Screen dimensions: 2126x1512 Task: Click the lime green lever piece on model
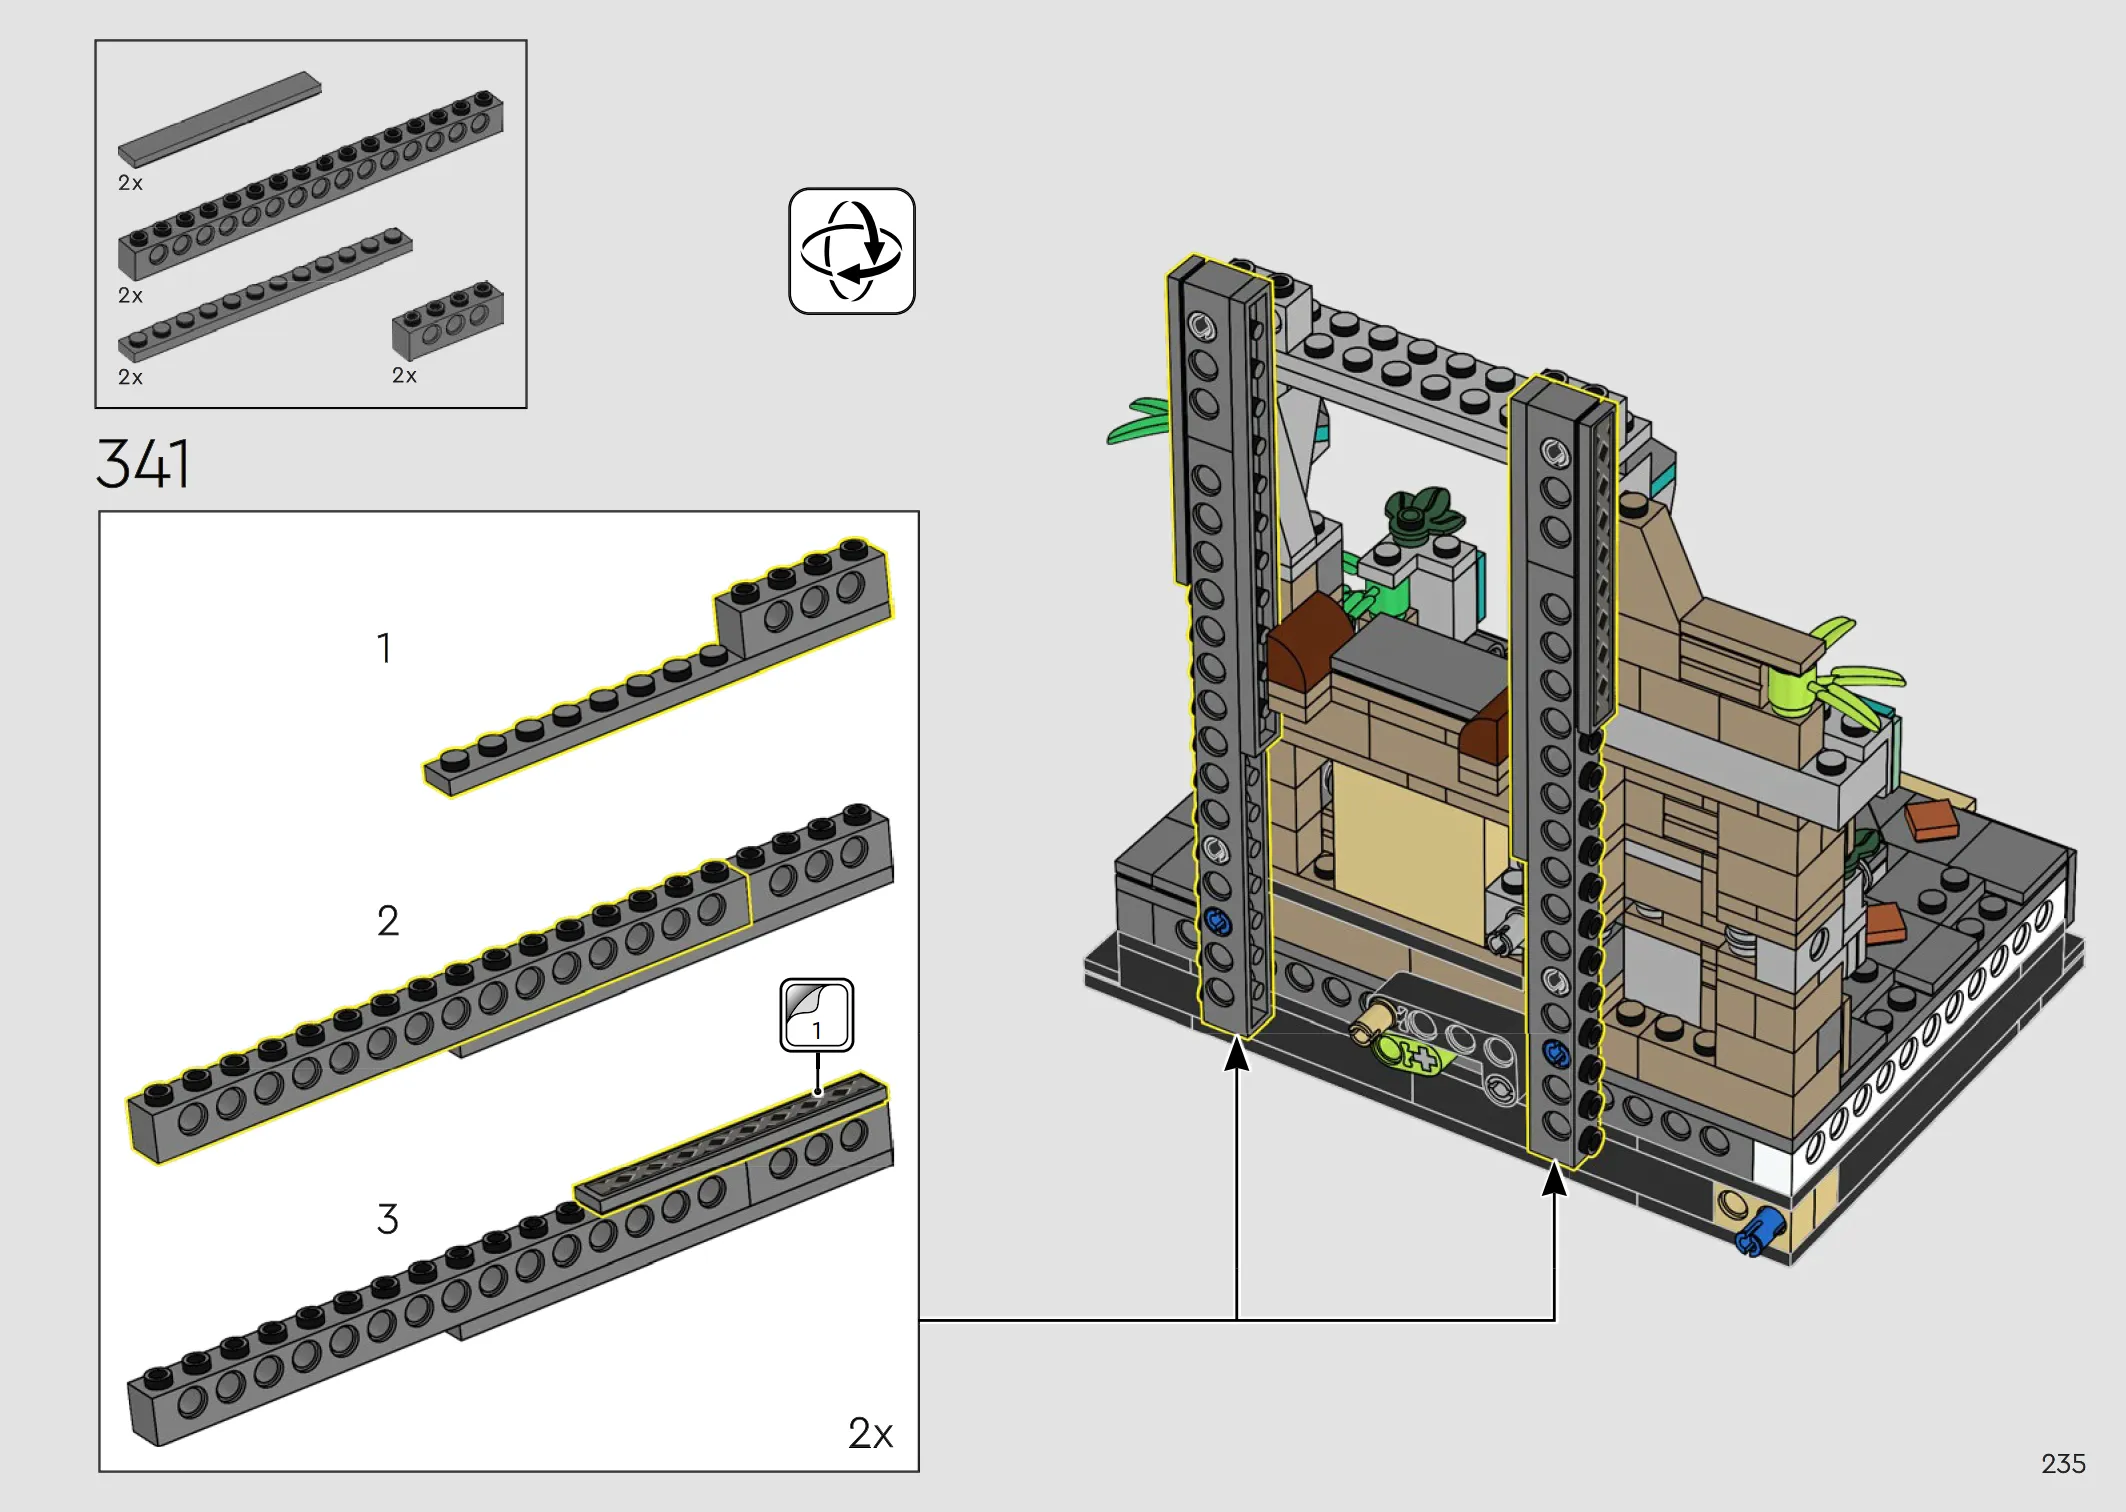pos(1412,1055)
